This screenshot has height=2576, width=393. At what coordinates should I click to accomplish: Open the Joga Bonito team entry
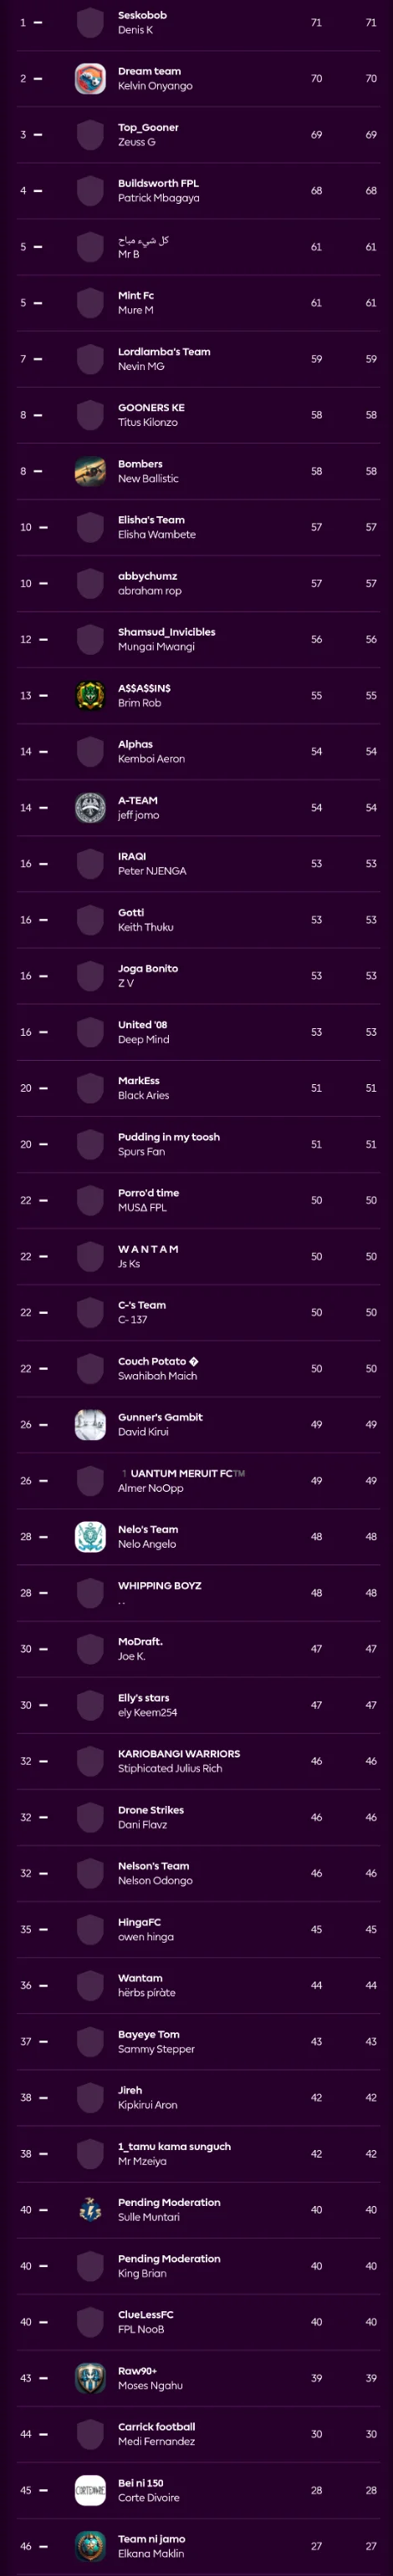point(148,968)
